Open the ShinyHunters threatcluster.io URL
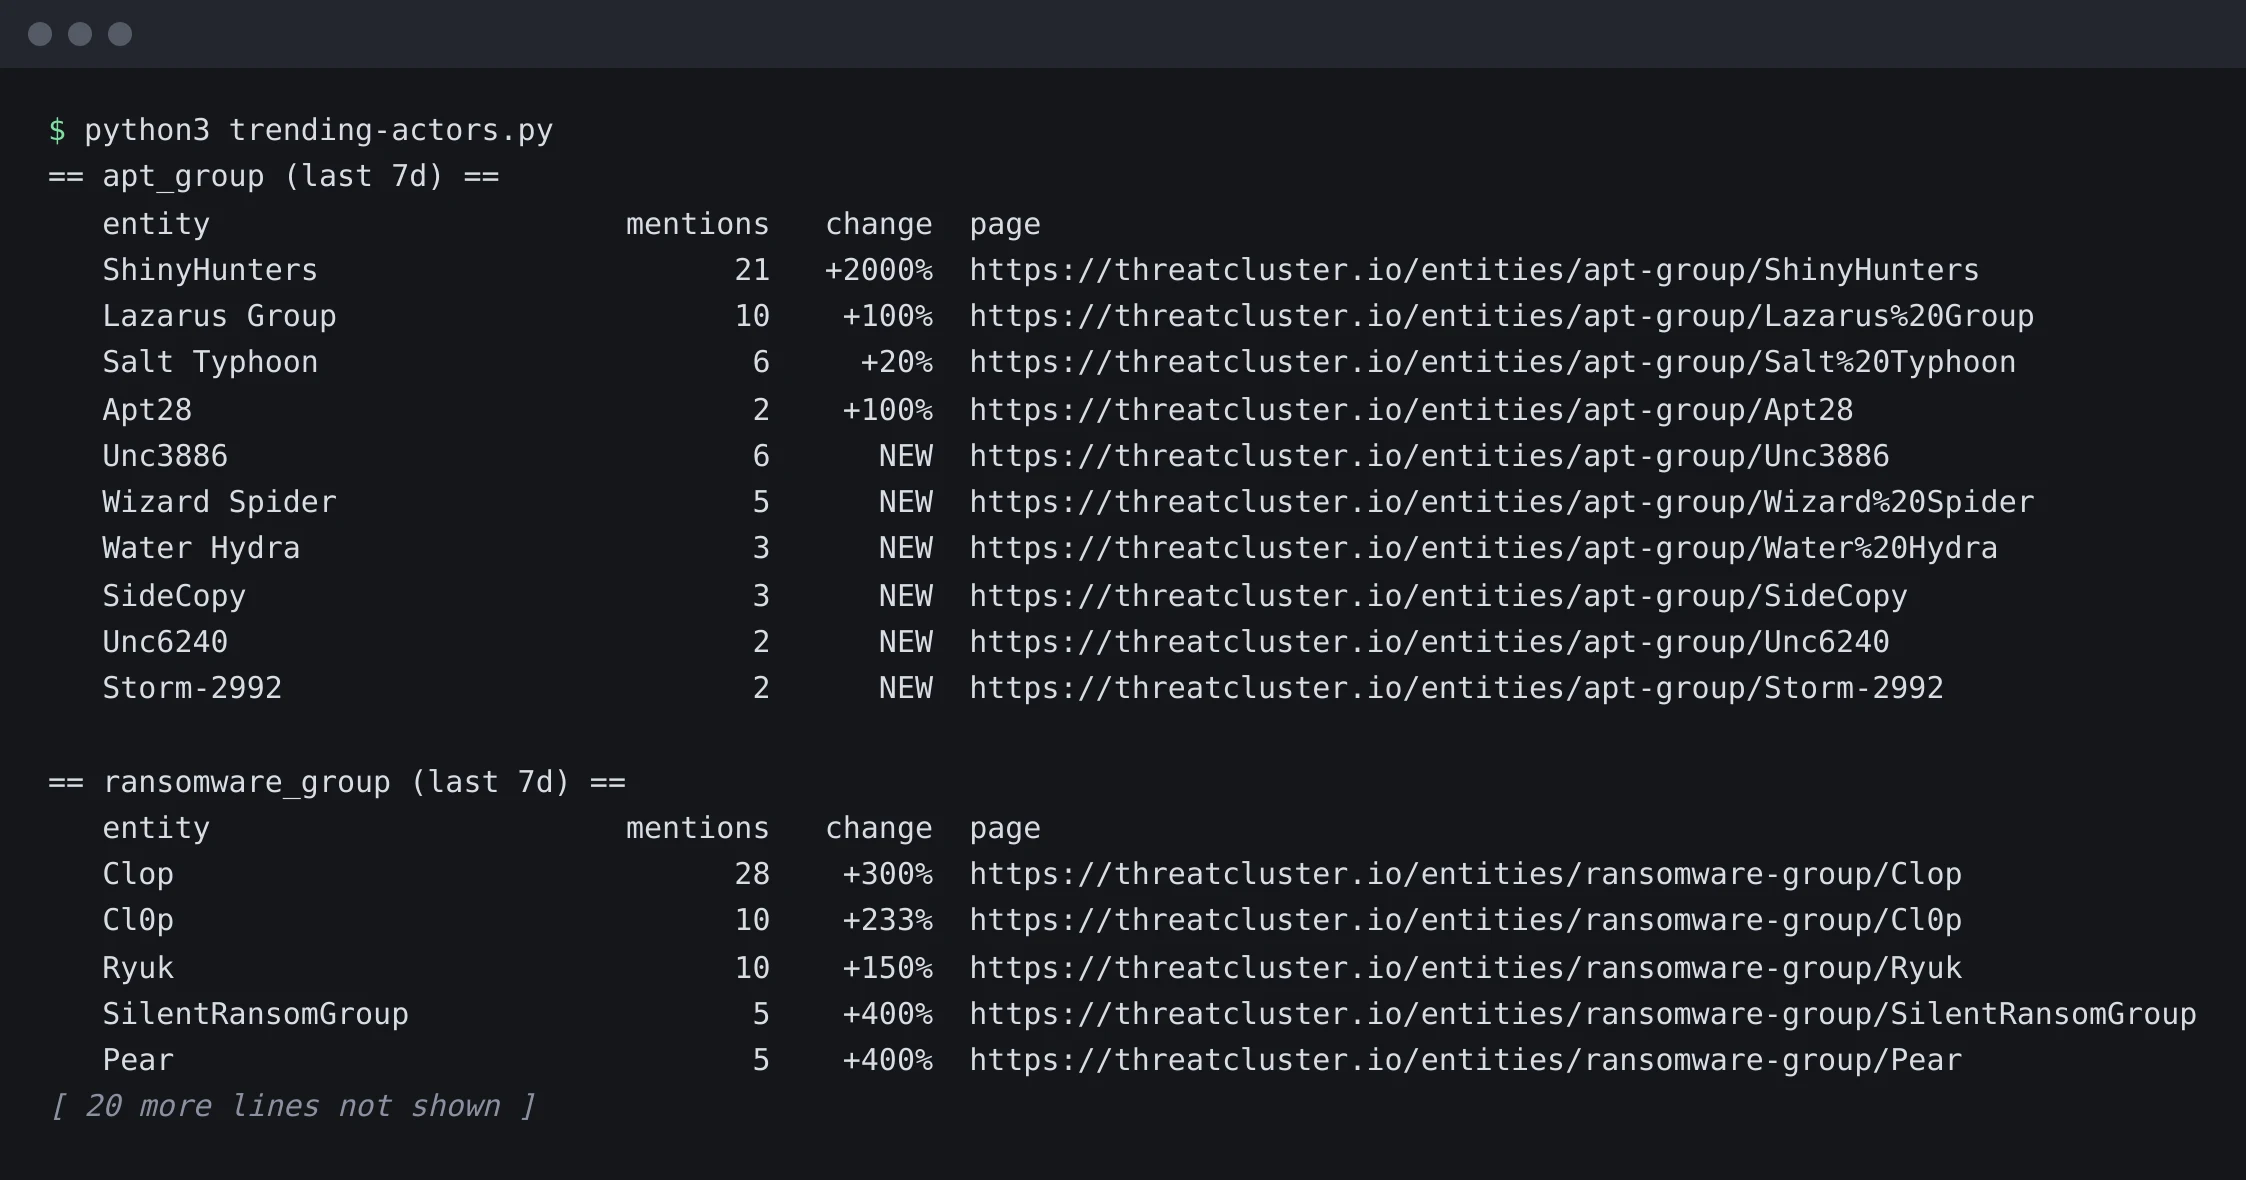The width and height of the screenshot is (2246, 1180). point(1474,270)
